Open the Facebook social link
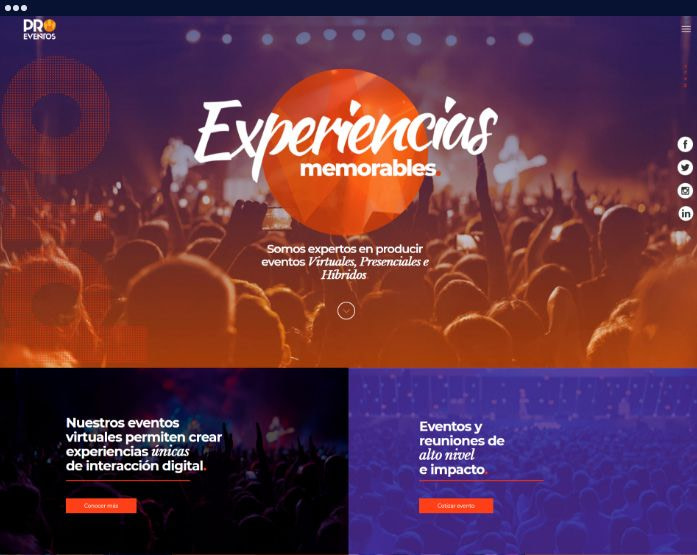 [x=685, y=144]
